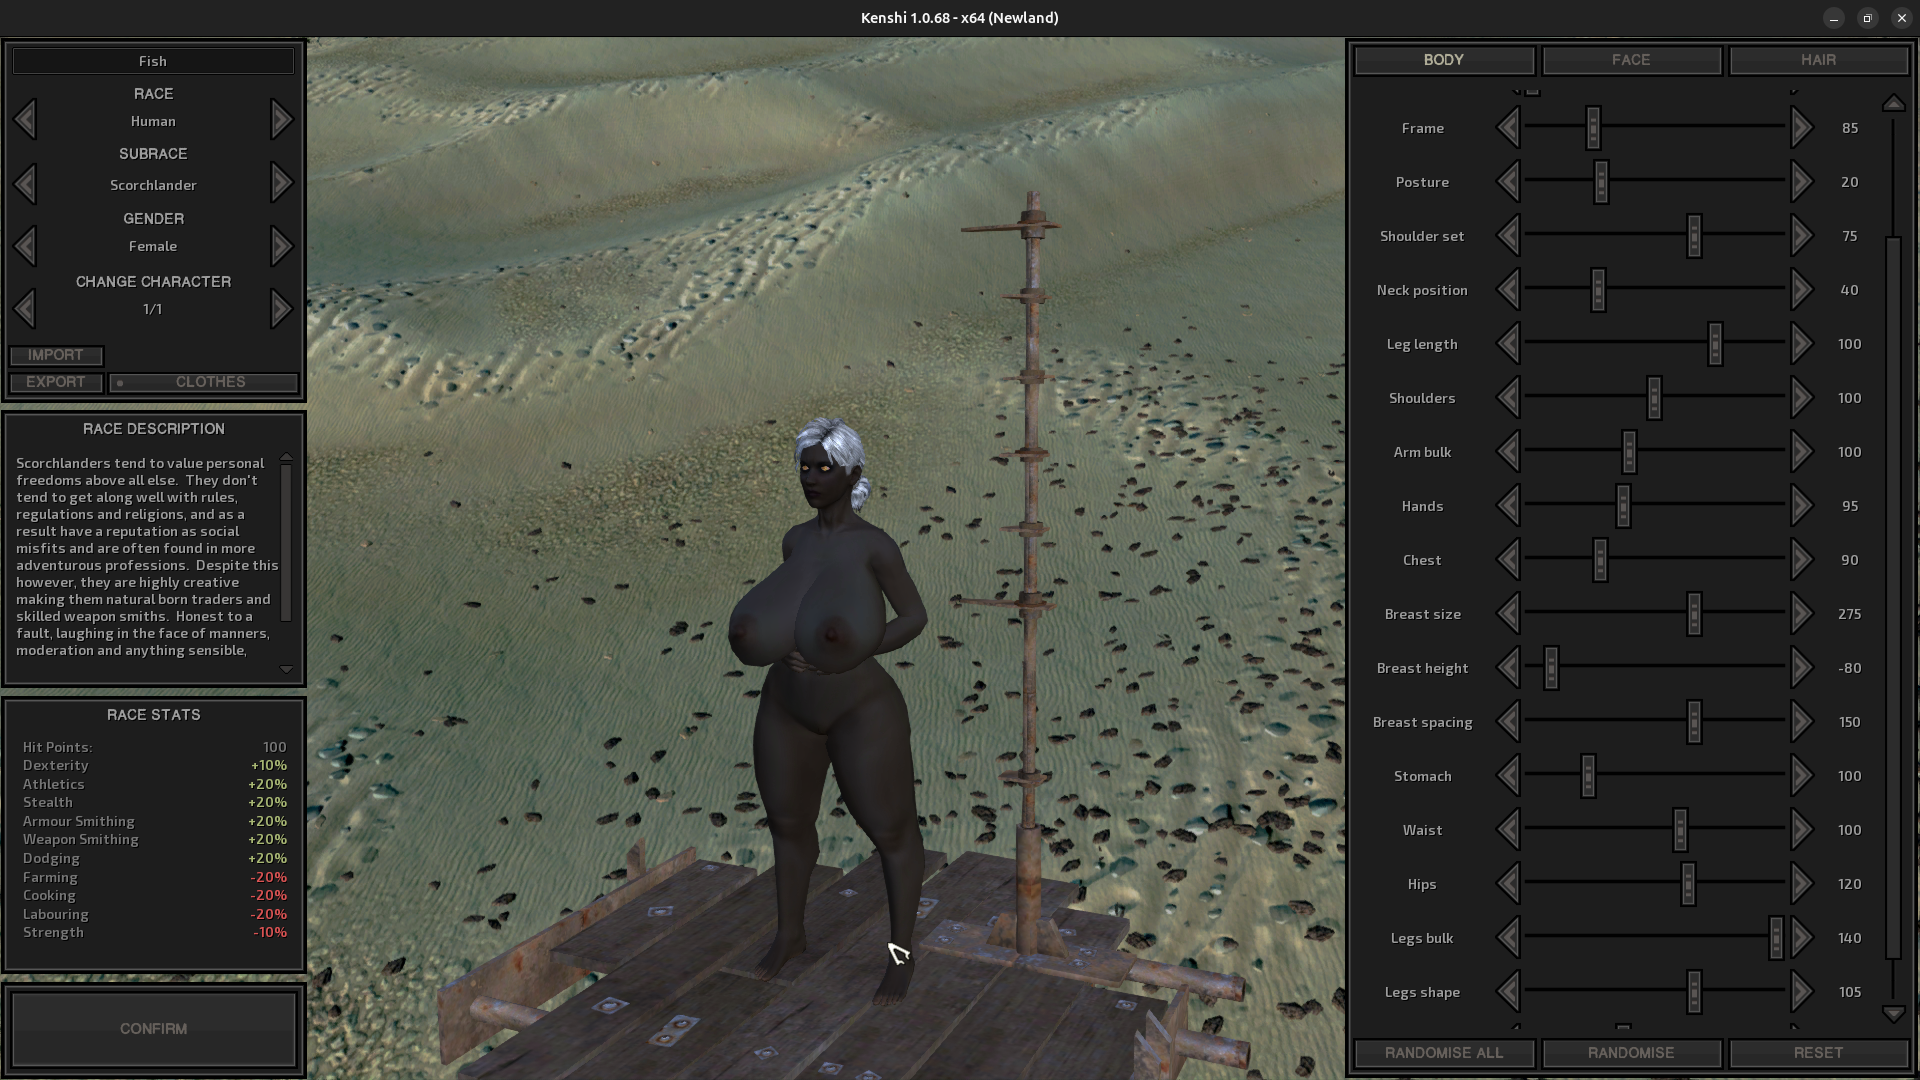1920x1080 pixels.
Task: Open the BODY tab
Action: tap(1443, 60)
